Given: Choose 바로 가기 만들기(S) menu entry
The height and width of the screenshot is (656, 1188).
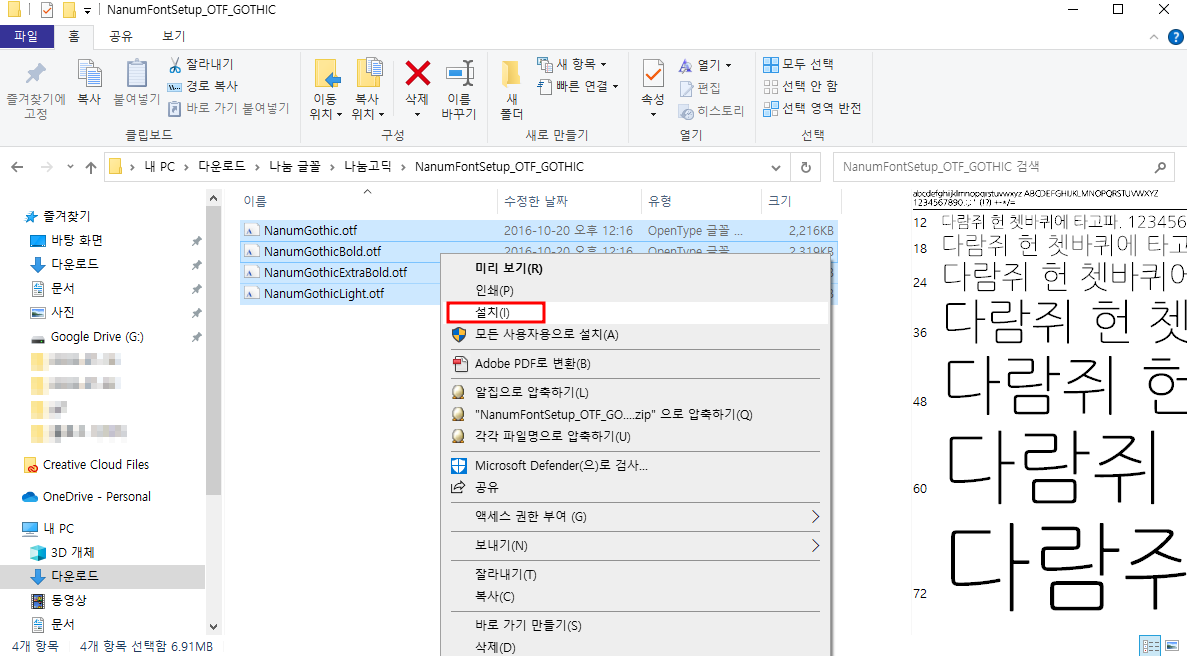Looking at the screenshot, I should 635,626.
